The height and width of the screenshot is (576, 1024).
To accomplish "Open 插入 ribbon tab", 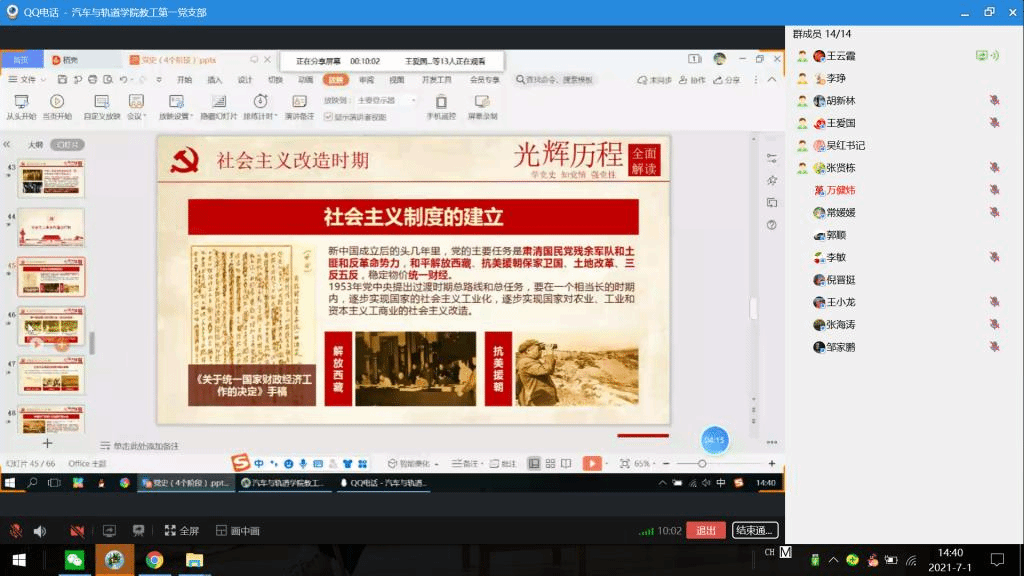I will [x=215, y=80].
